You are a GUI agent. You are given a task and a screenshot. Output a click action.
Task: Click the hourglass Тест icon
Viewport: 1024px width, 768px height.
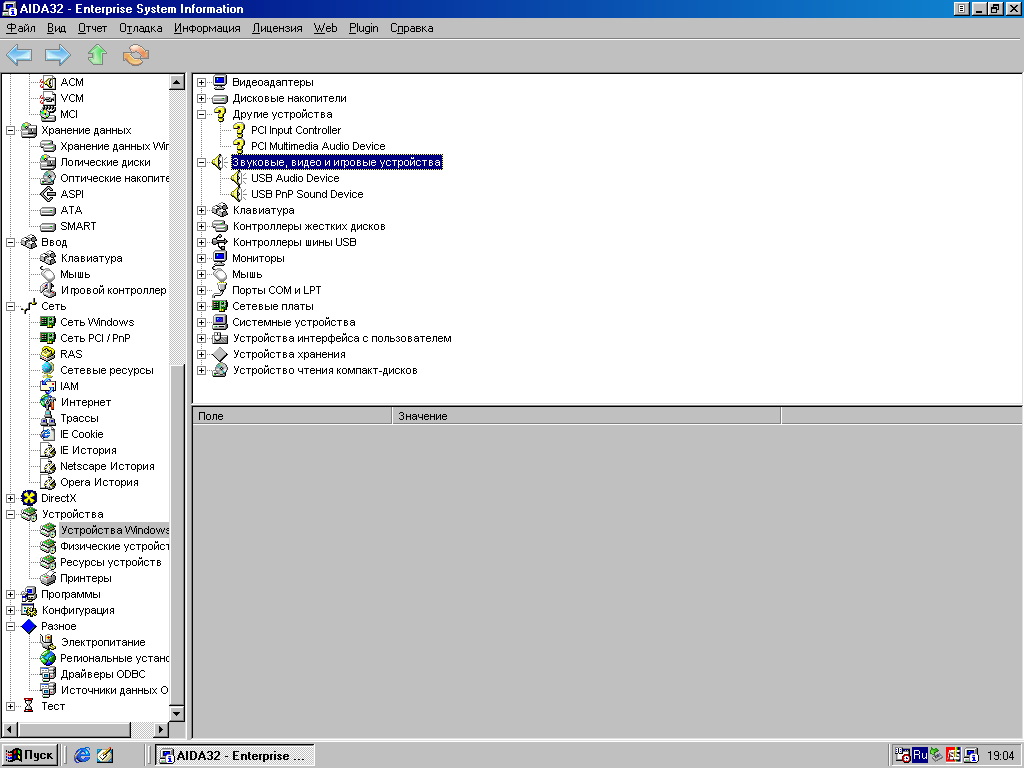click(x=29, y=706)
